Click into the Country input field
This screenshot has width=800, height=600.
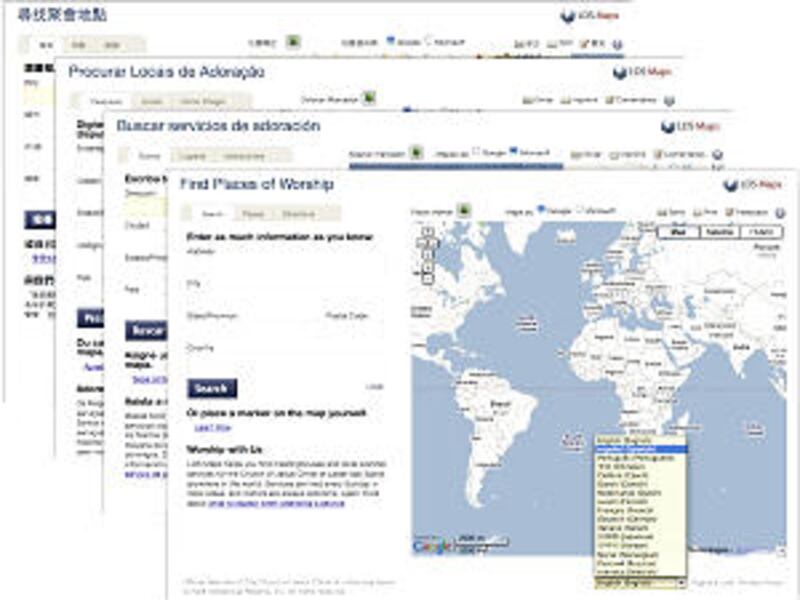pyautogui.click(x=284, y=361)
